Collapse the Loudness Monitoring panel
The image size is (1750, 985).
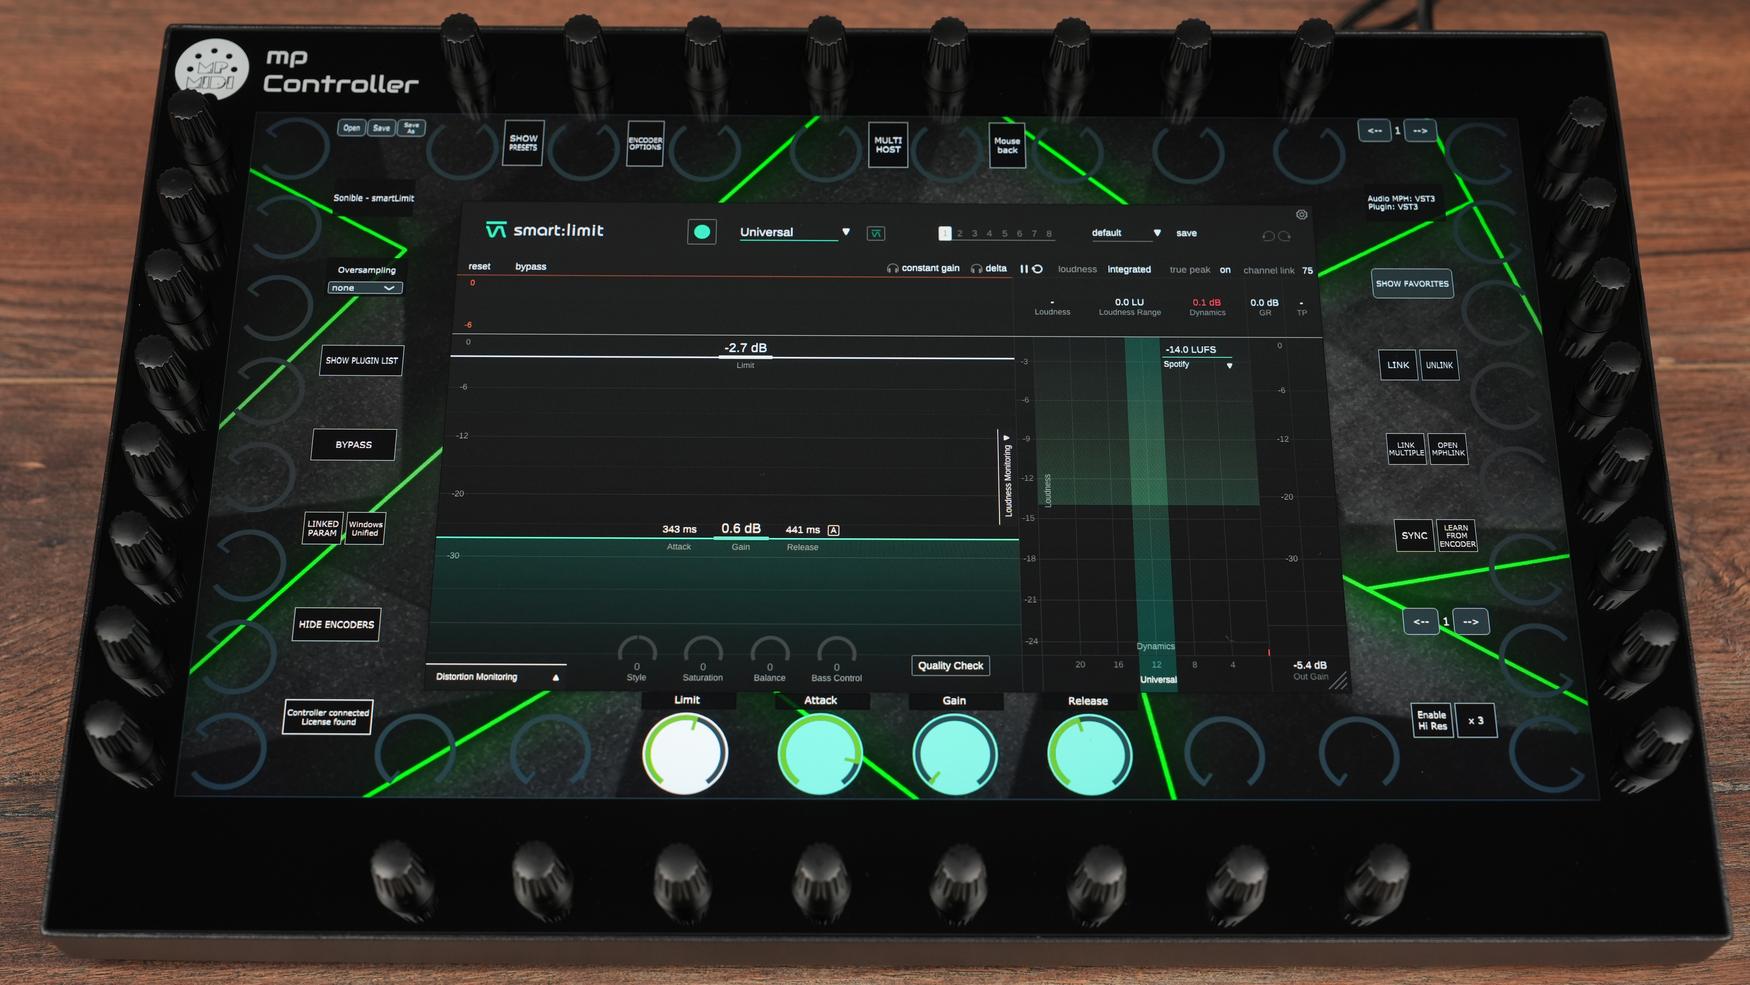1007,478
